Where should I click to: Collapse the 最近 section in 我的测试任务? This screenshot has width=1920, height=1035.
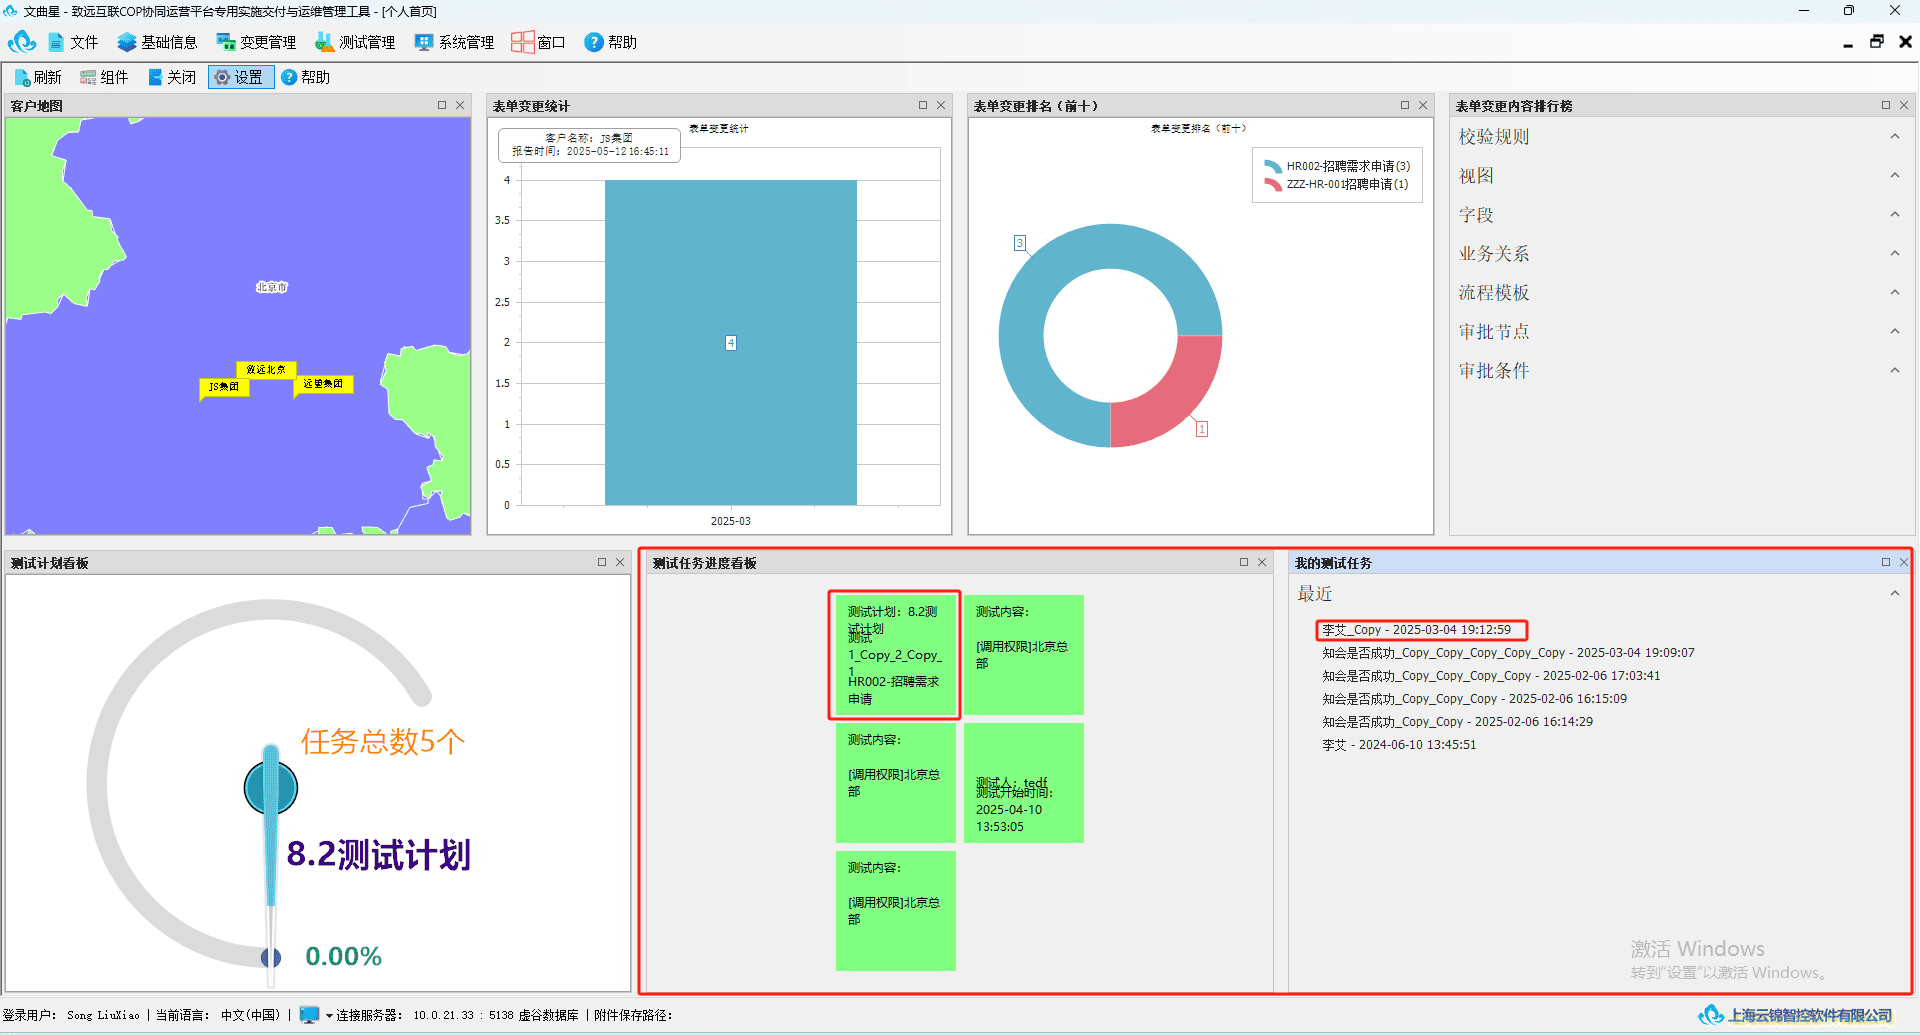pos(1894,594)
